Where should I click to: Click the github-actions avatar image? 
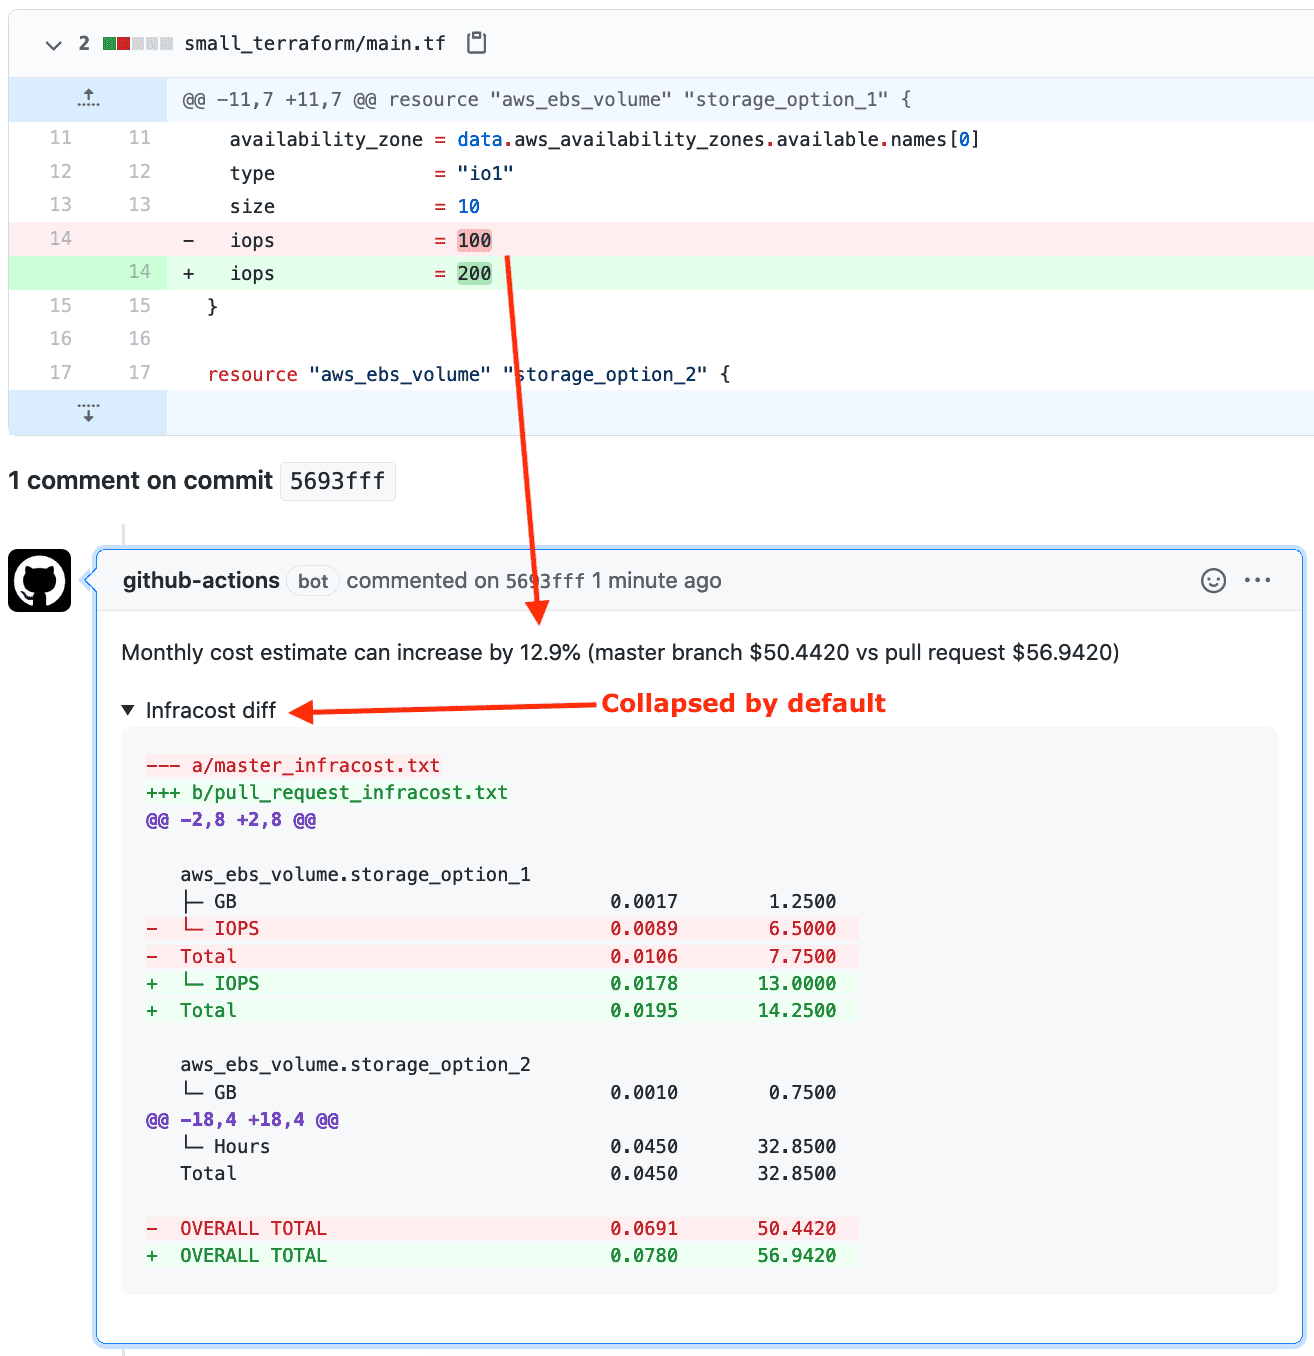(40, 580)
